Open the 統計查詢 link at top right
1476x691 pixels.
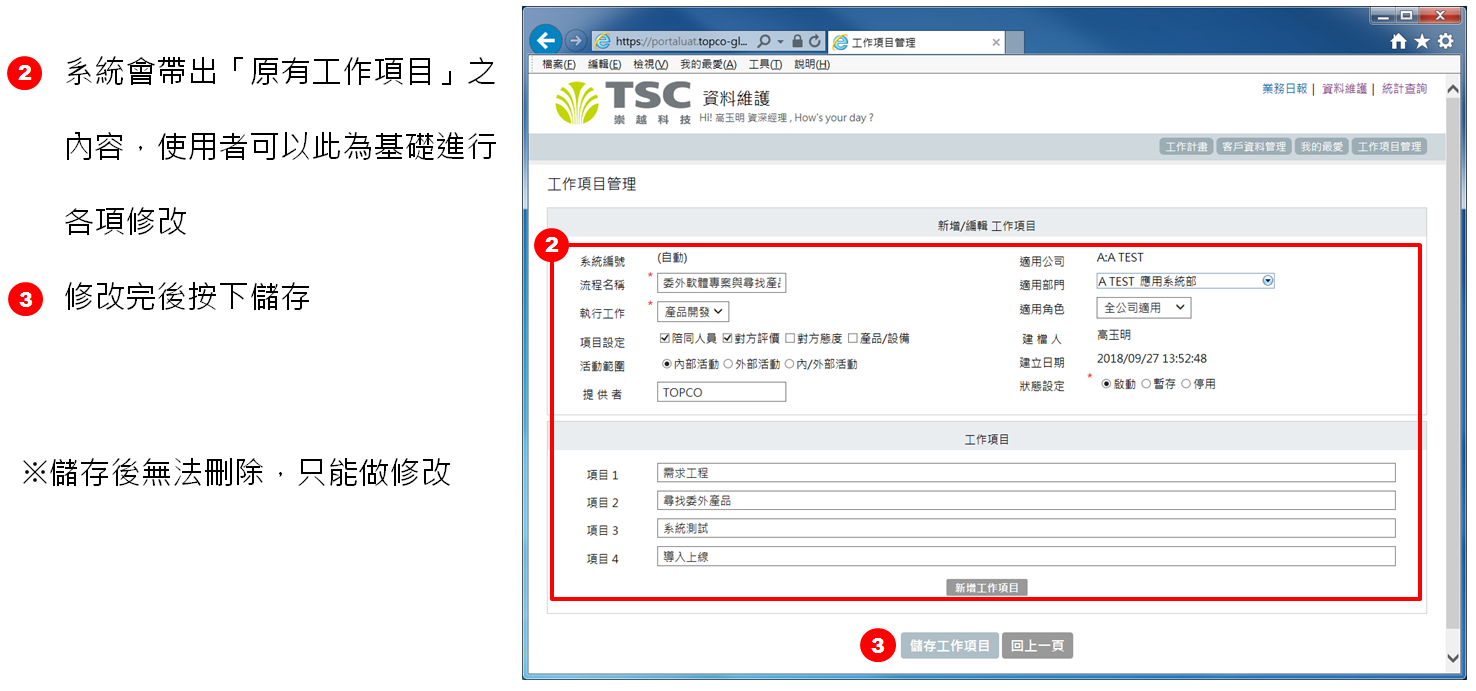[1404, 89]
